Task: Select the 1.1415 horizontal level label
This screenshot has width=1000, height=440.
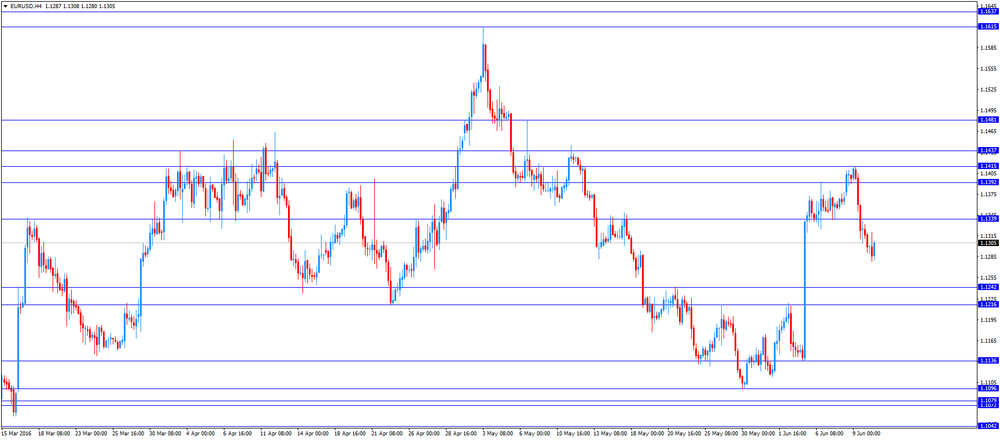Action: (988, 166)
